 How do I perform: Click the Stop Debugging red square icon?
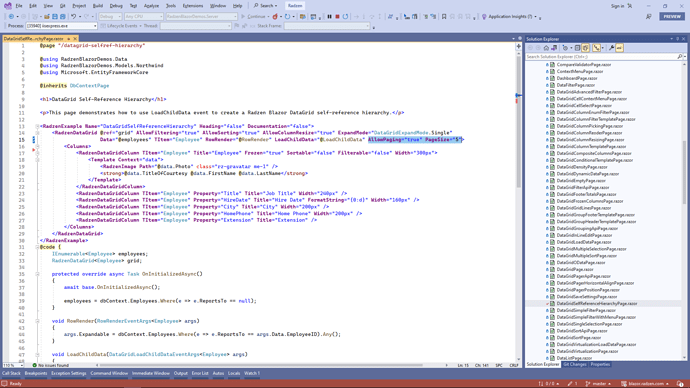(x=338, y=17)
